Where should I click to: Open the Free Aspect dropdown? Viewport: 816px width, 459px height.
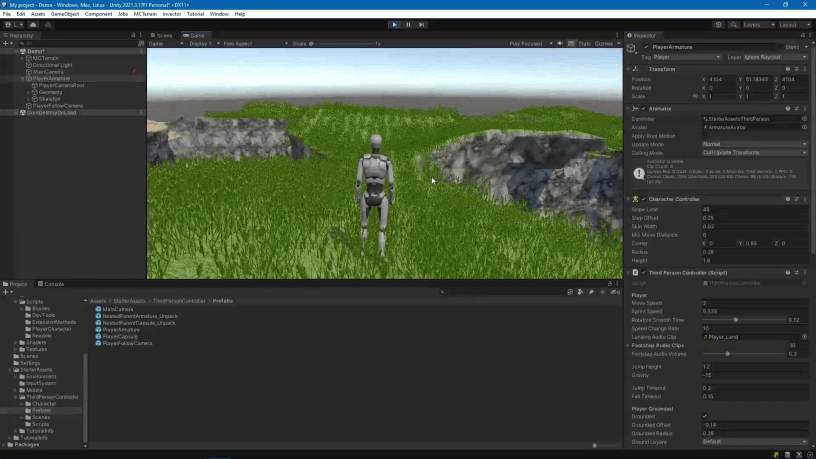click(x=255, y=44)
